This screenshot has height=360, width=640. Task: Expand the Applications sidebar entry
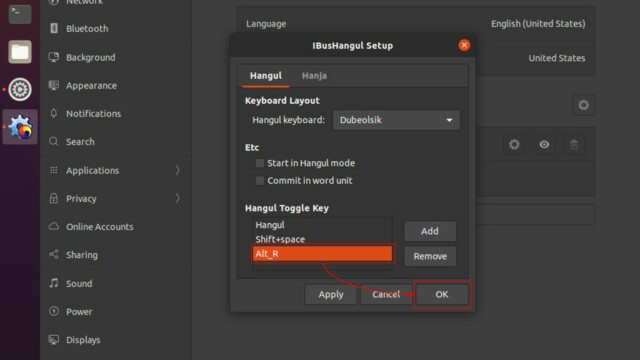[116, 170]
